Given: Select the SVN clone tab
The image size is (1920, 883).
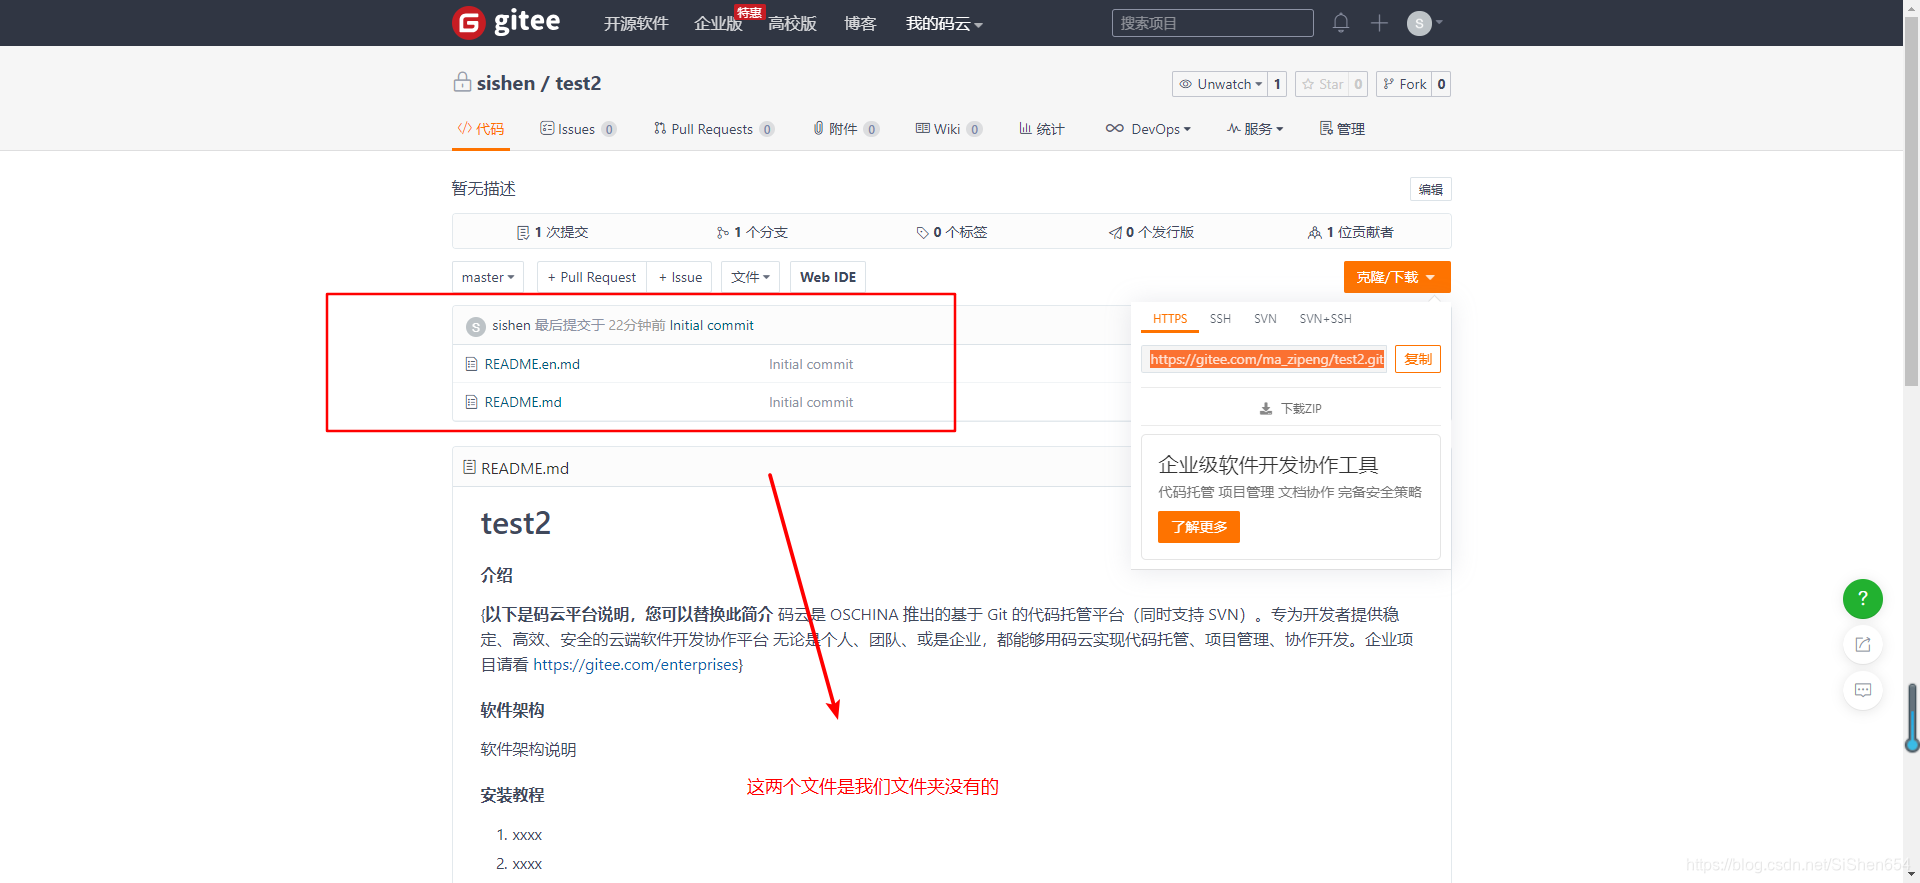Looking at the screenshot, I should click(x=1265, y=319).
